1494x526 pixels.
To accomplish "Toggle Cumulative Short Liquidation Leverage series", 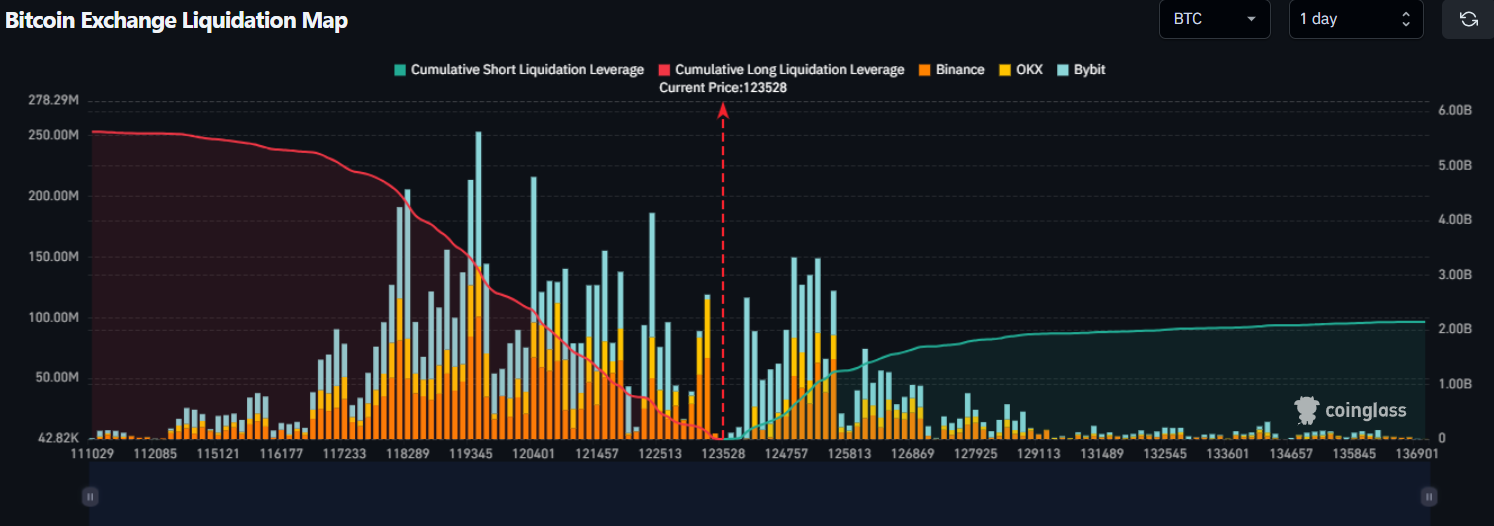I will coord(519,70).
